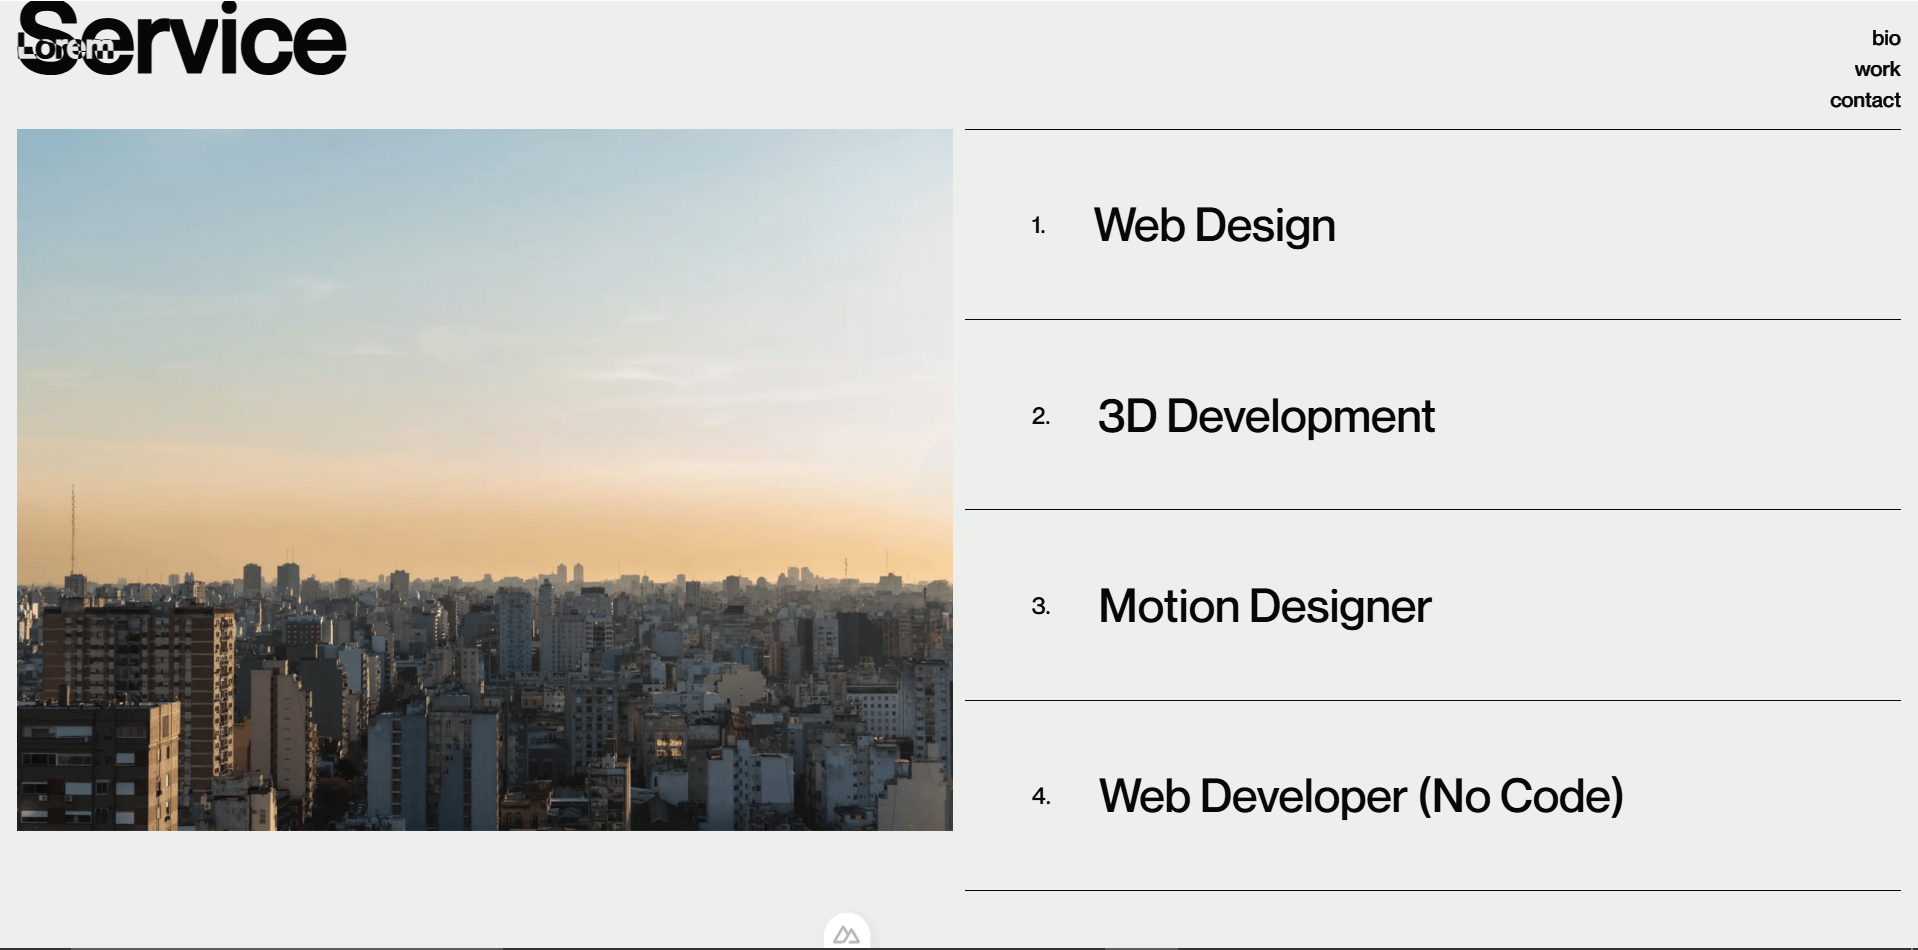Viewport: 1918px width, 950px height.
Task: Open the contact navigation link
Action: [x=1864, y=100]
